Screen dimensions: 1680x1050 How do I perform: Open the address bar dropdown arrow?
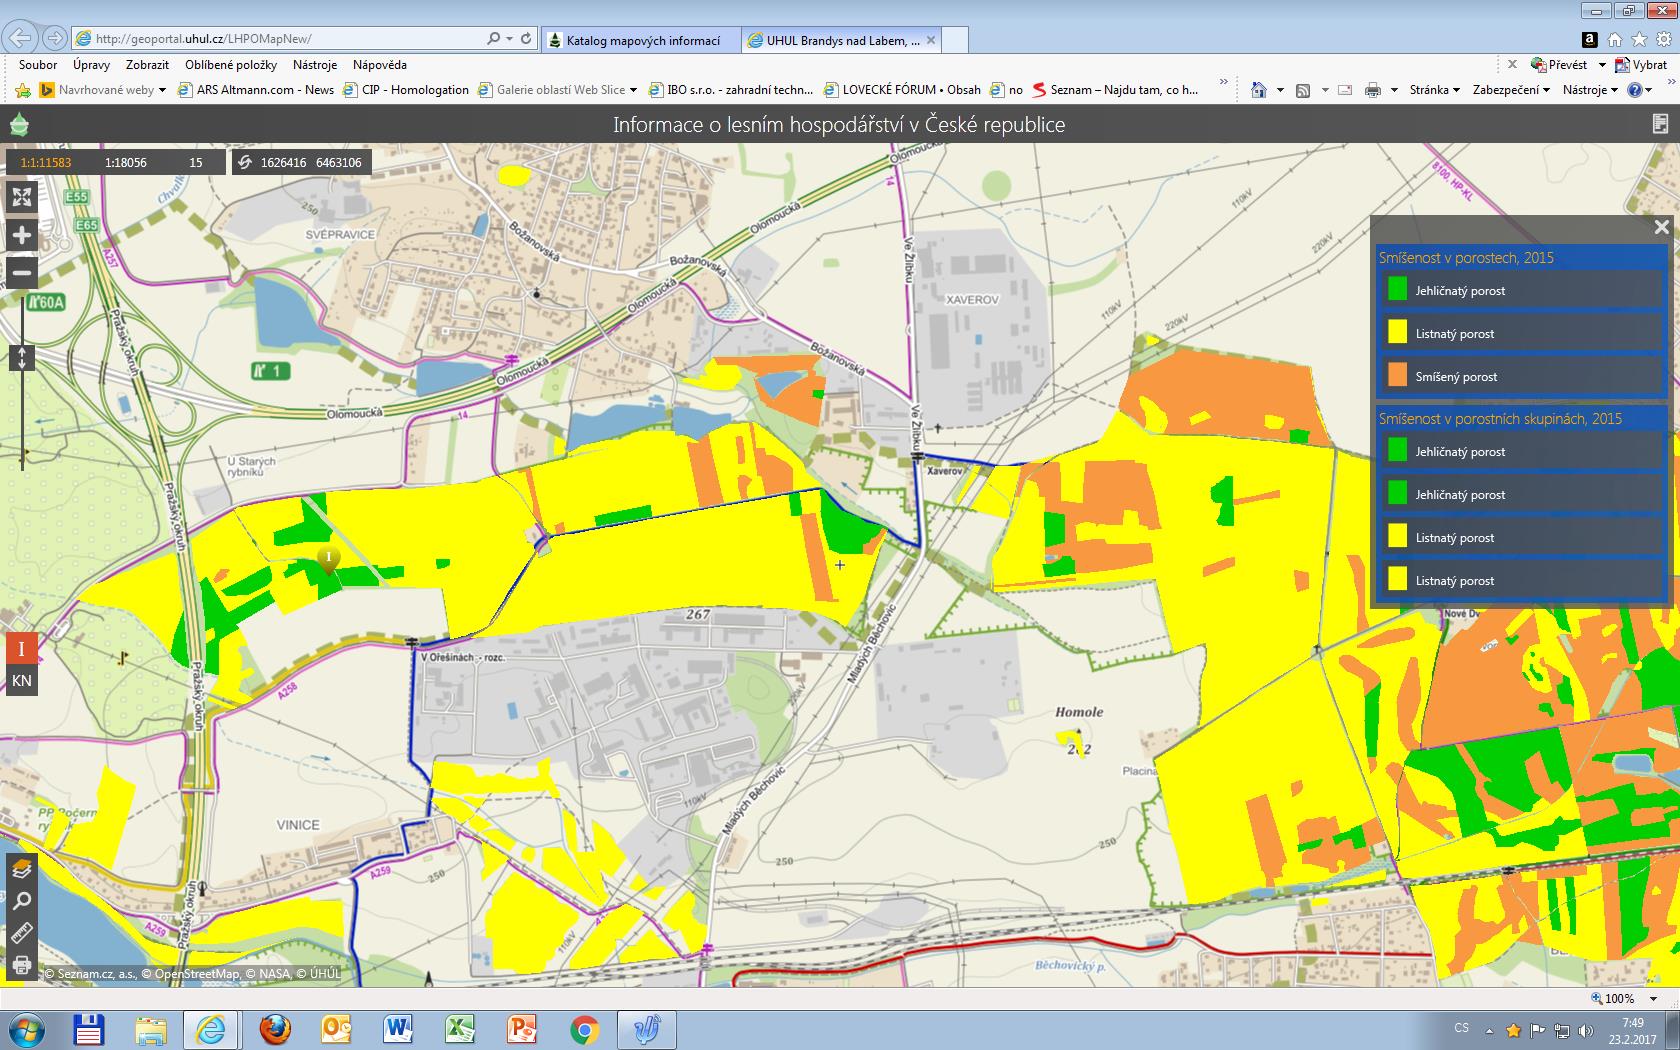click(x=510, y=38)
